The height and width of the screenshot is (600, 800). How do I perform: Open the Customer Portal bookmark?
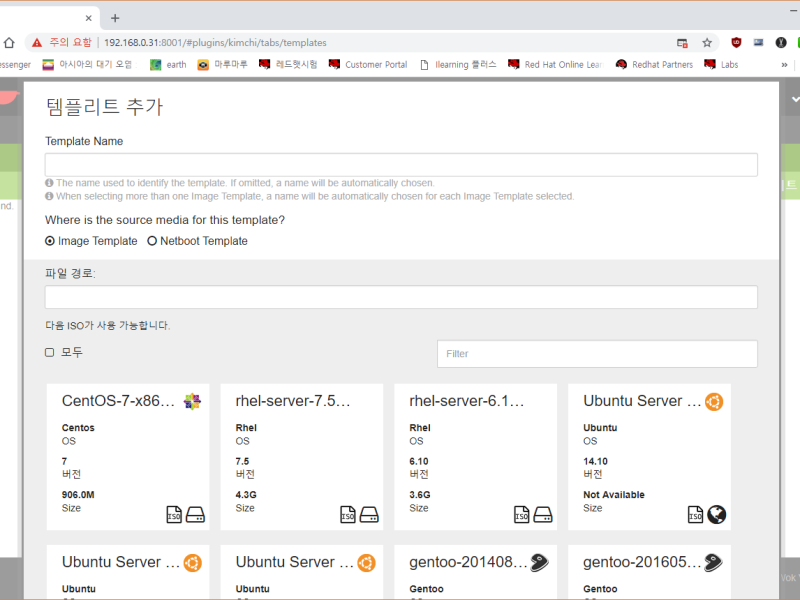tap(368, 65)
